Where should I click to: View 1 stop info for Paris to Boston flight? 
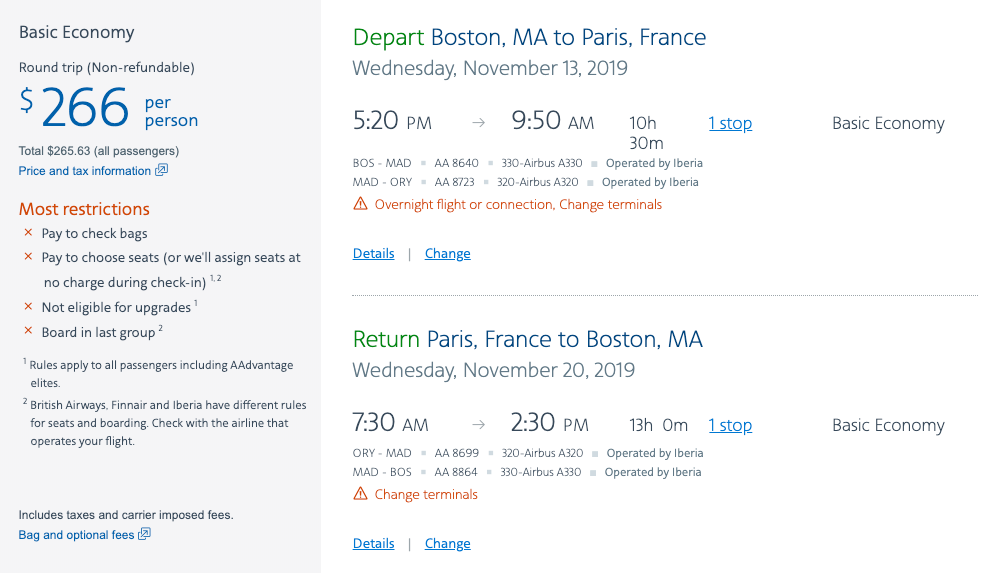[730, 425]
